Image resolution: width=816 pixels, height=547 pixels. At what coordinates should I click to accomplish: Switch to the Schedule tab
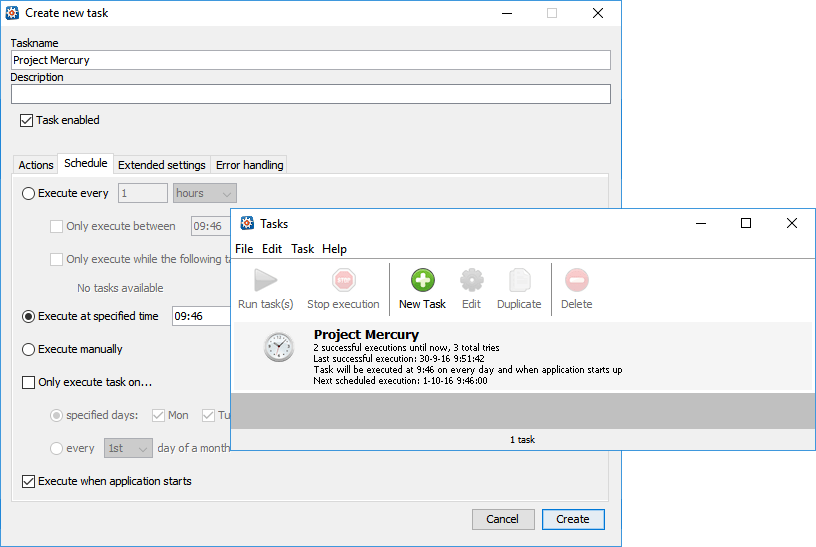click(x=85, y=163)
